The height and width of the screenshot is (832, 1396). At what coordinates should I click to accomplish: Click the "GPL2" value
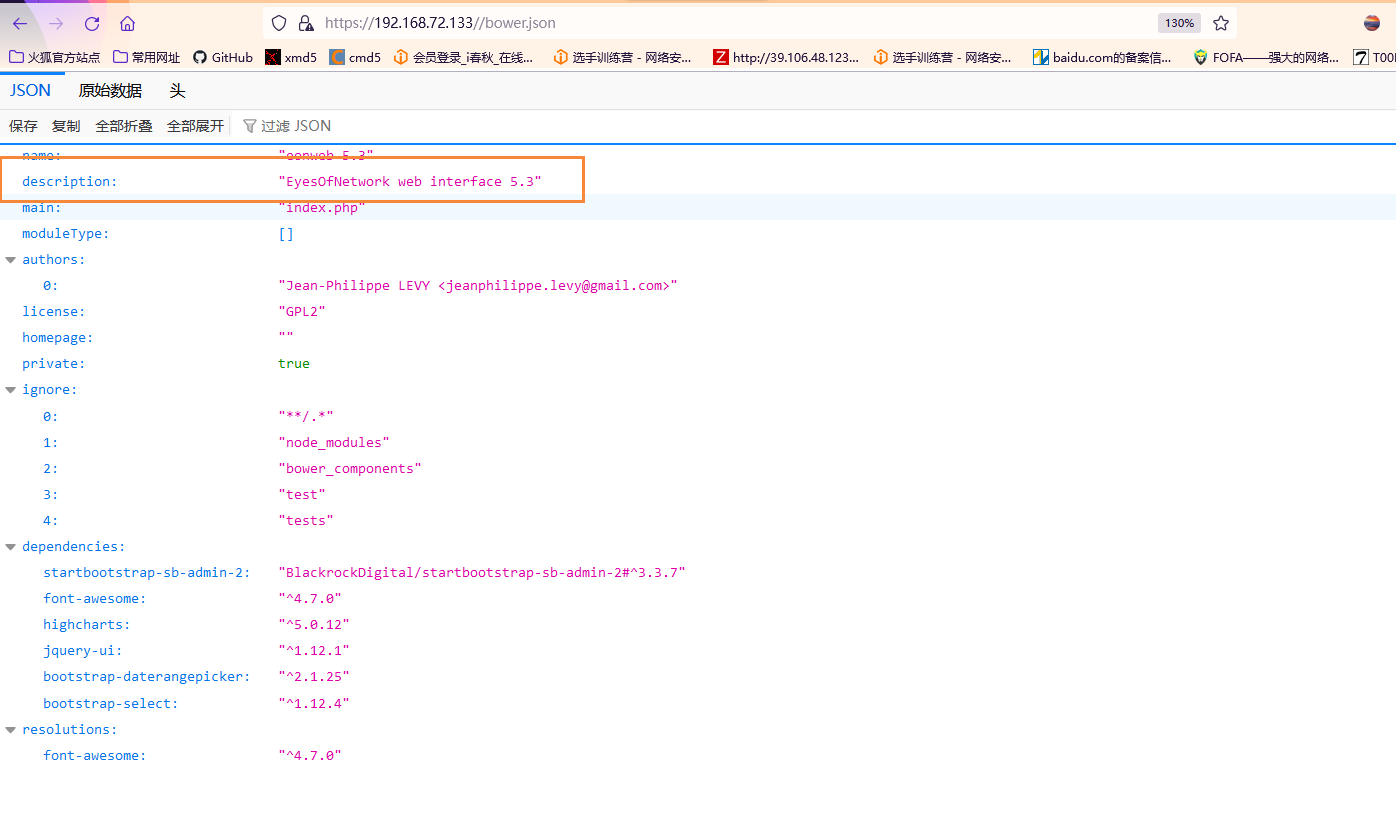[x=302, y=312]
